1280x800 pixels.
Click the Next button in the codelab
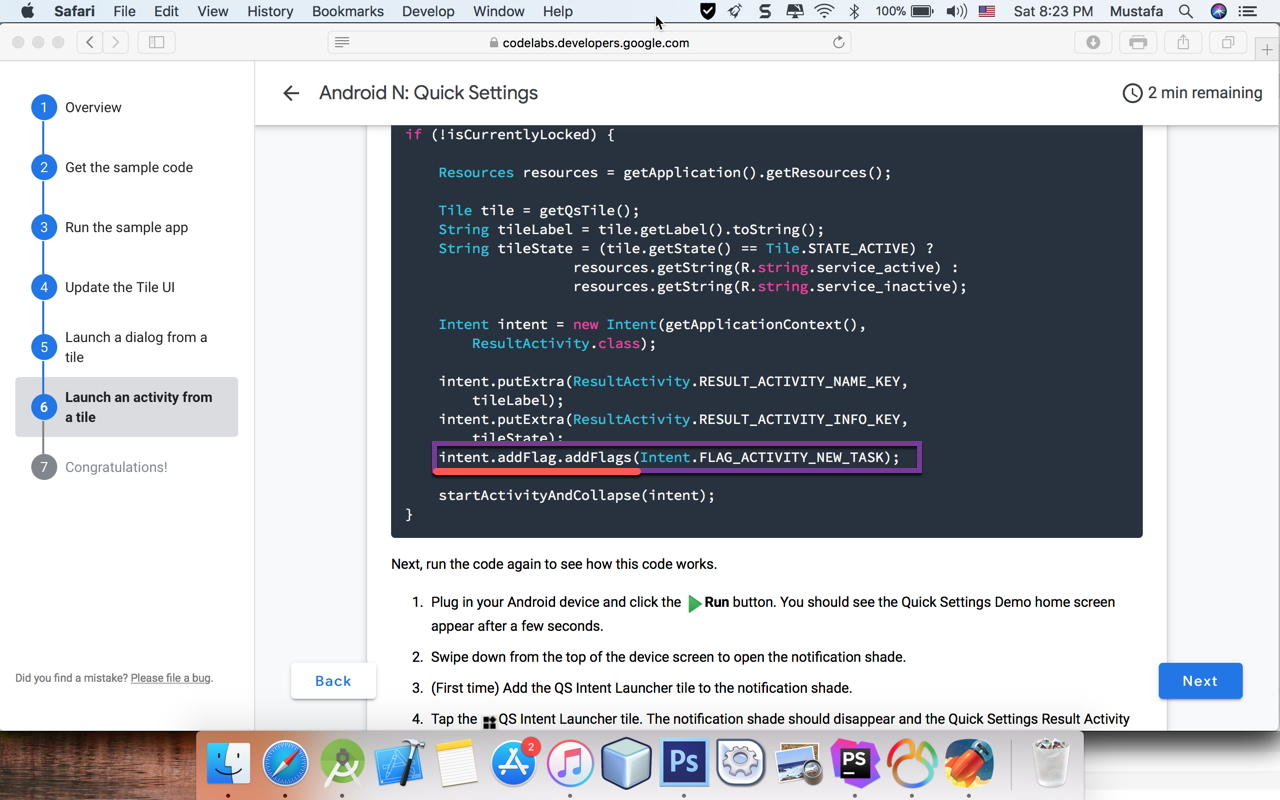pyautogui.click(x=1200, y=681)
